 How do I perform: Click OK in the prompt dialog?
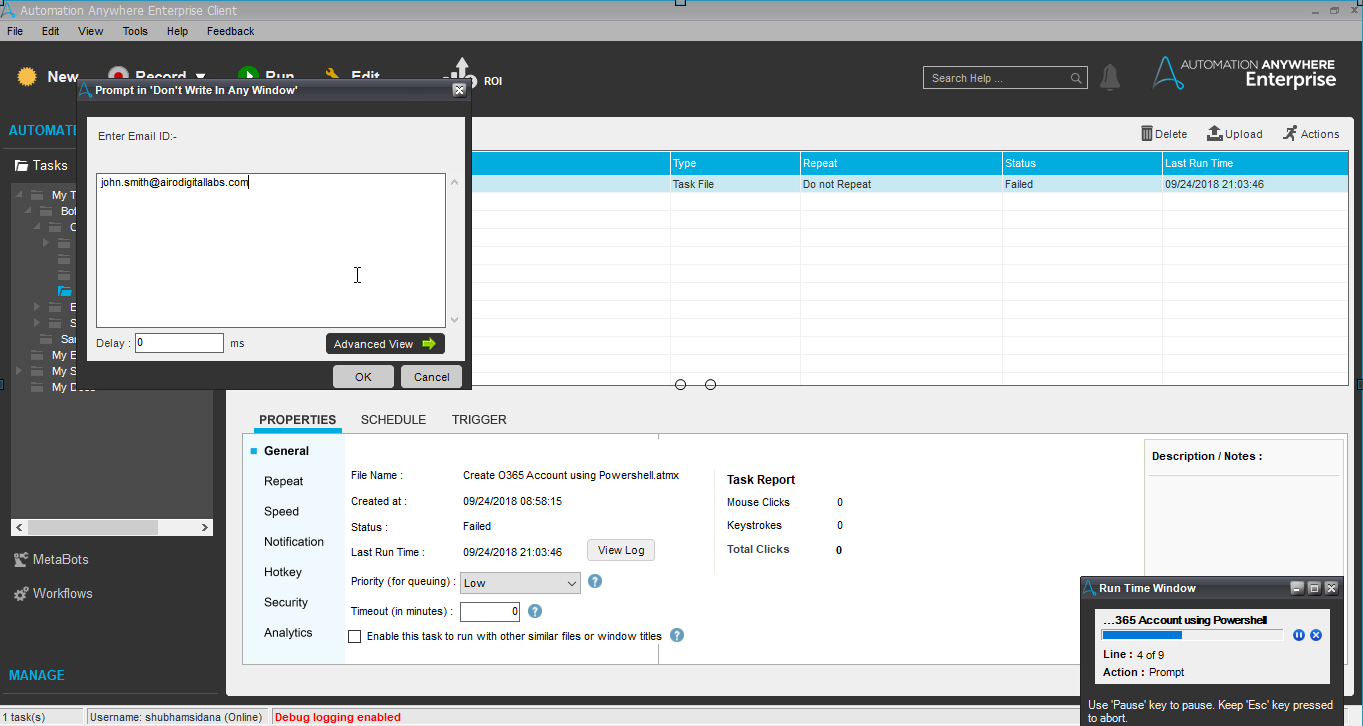tap(363, 377)
